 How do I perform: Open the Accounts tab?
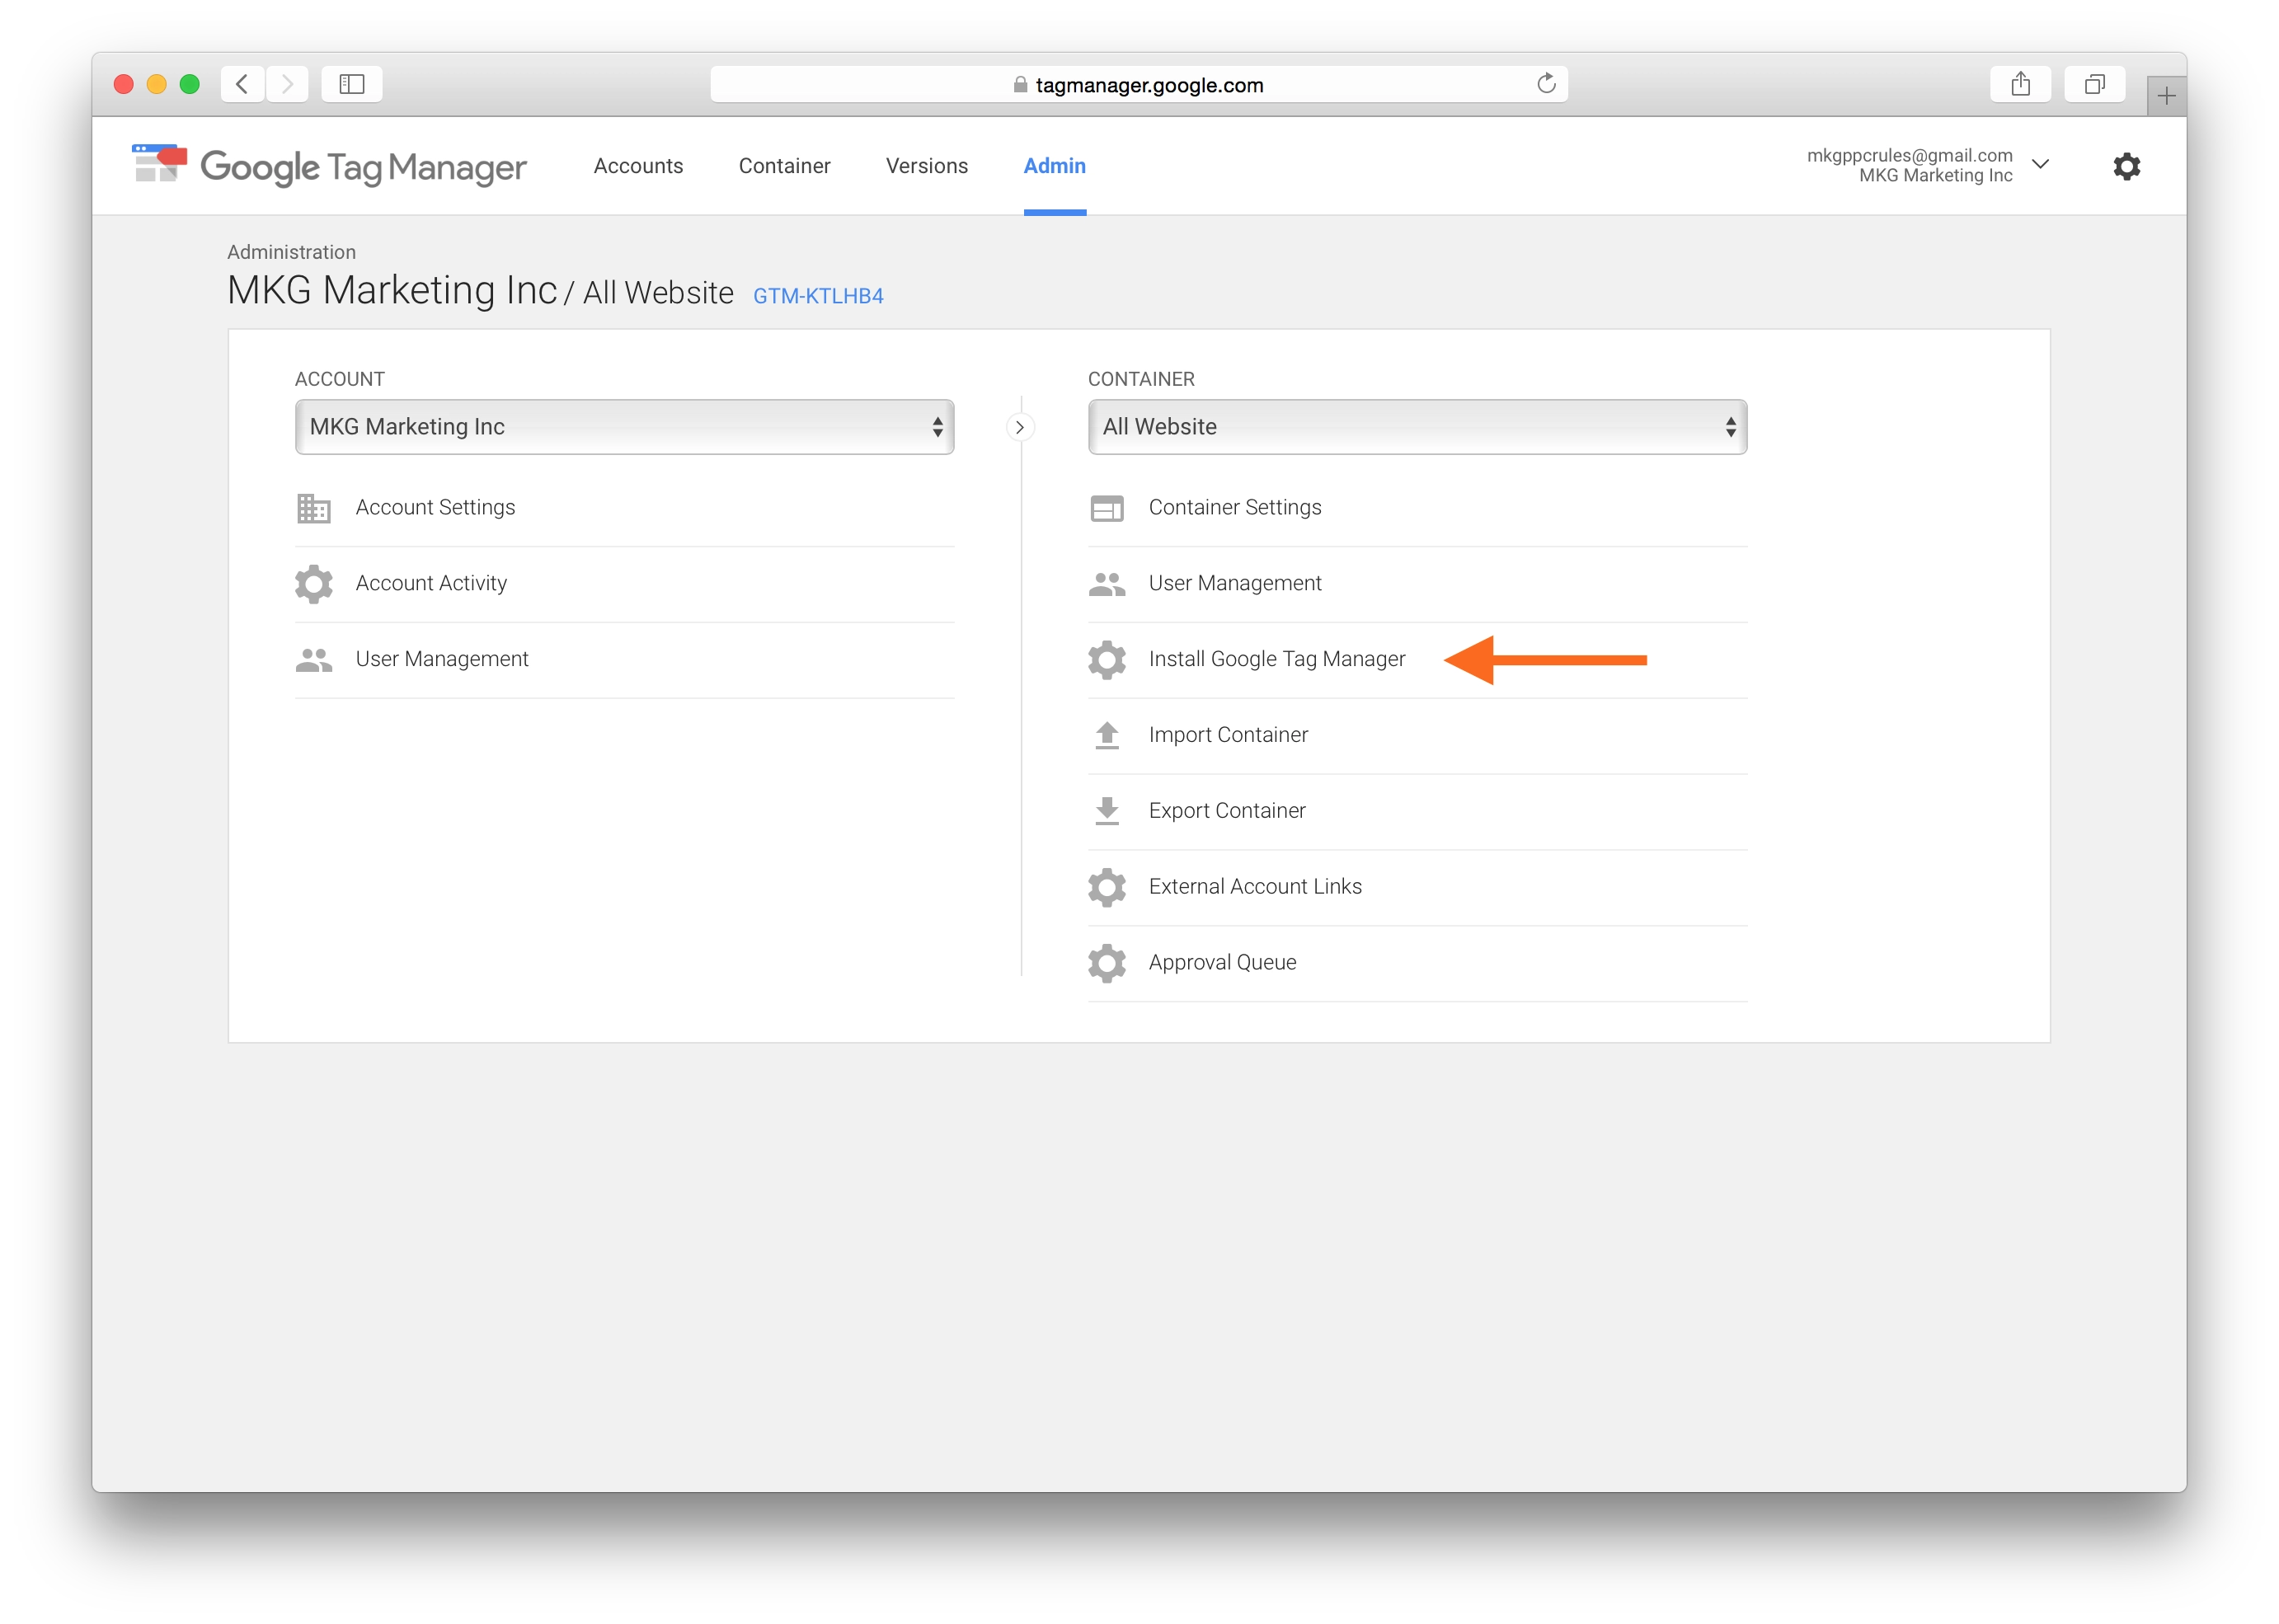638,166
